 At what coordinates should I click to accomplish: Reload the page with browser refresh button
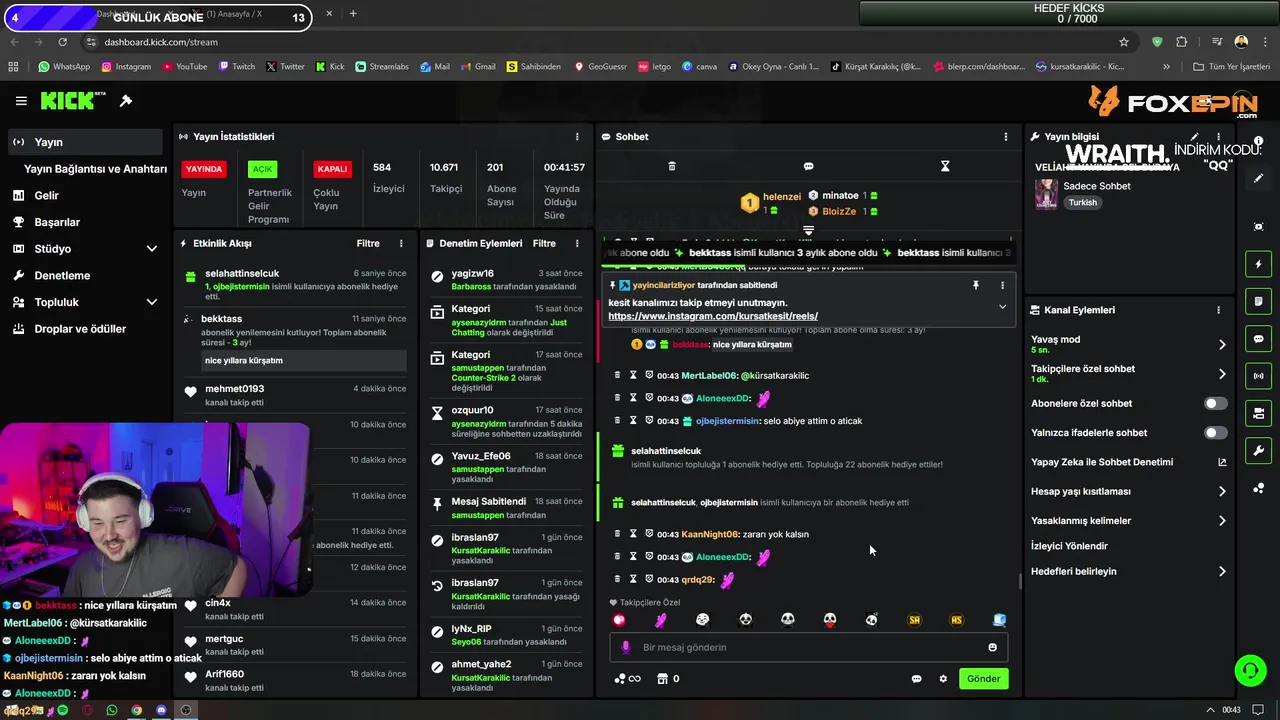point(63,42)
